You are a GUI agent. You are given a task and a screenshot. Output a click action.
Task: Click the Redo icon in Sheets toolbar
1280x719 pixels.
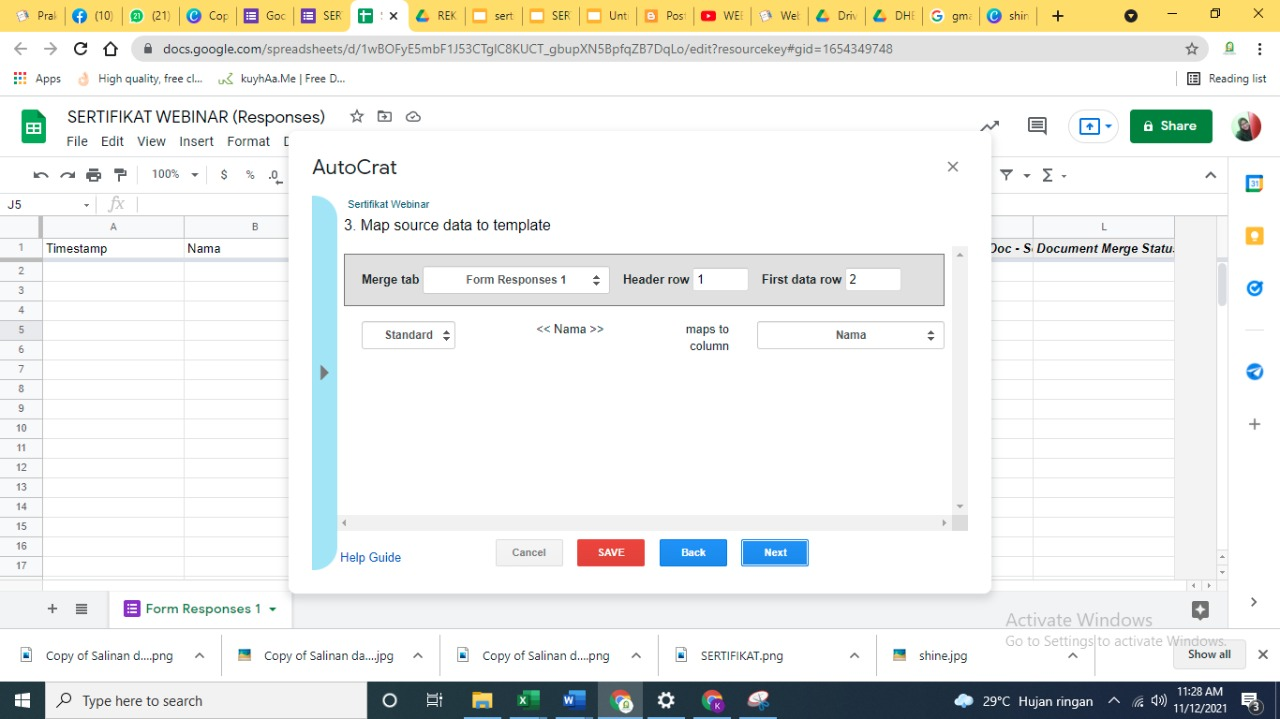[67, 175]
